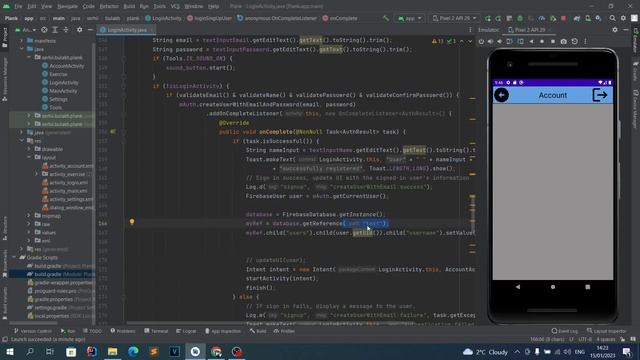This screenshot has height=360, width=640.
Task: Click emulator toolbar Home circle icon
Action: click(x=542, y=41)
